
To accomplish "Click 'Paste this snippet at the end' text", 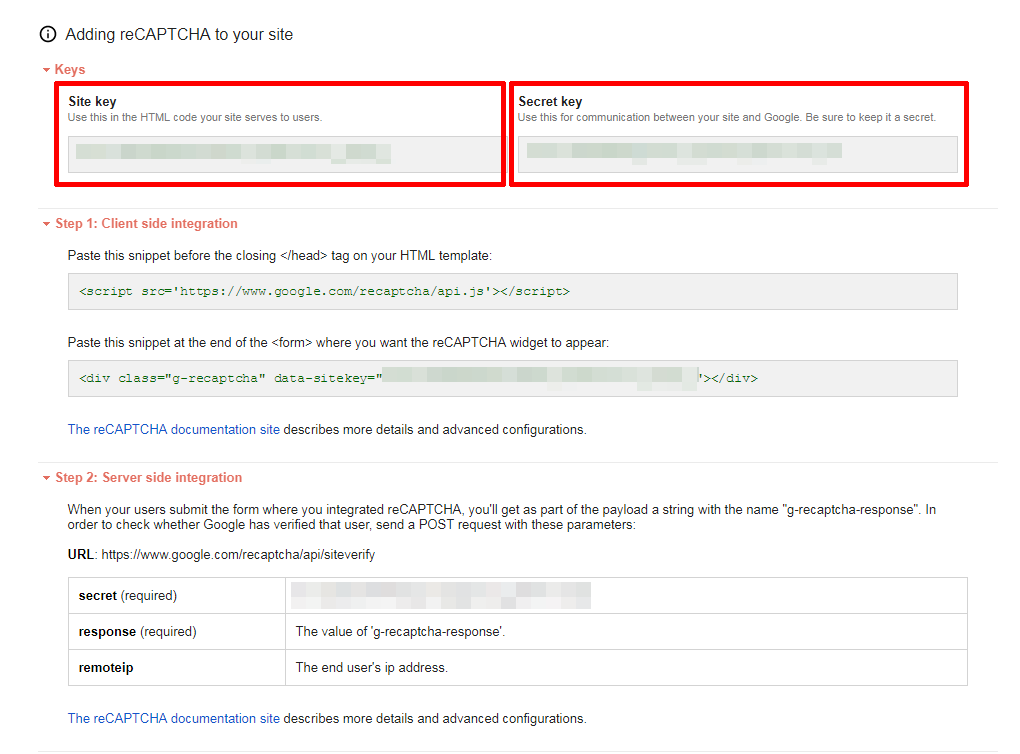I will click(x=338, y=343).
